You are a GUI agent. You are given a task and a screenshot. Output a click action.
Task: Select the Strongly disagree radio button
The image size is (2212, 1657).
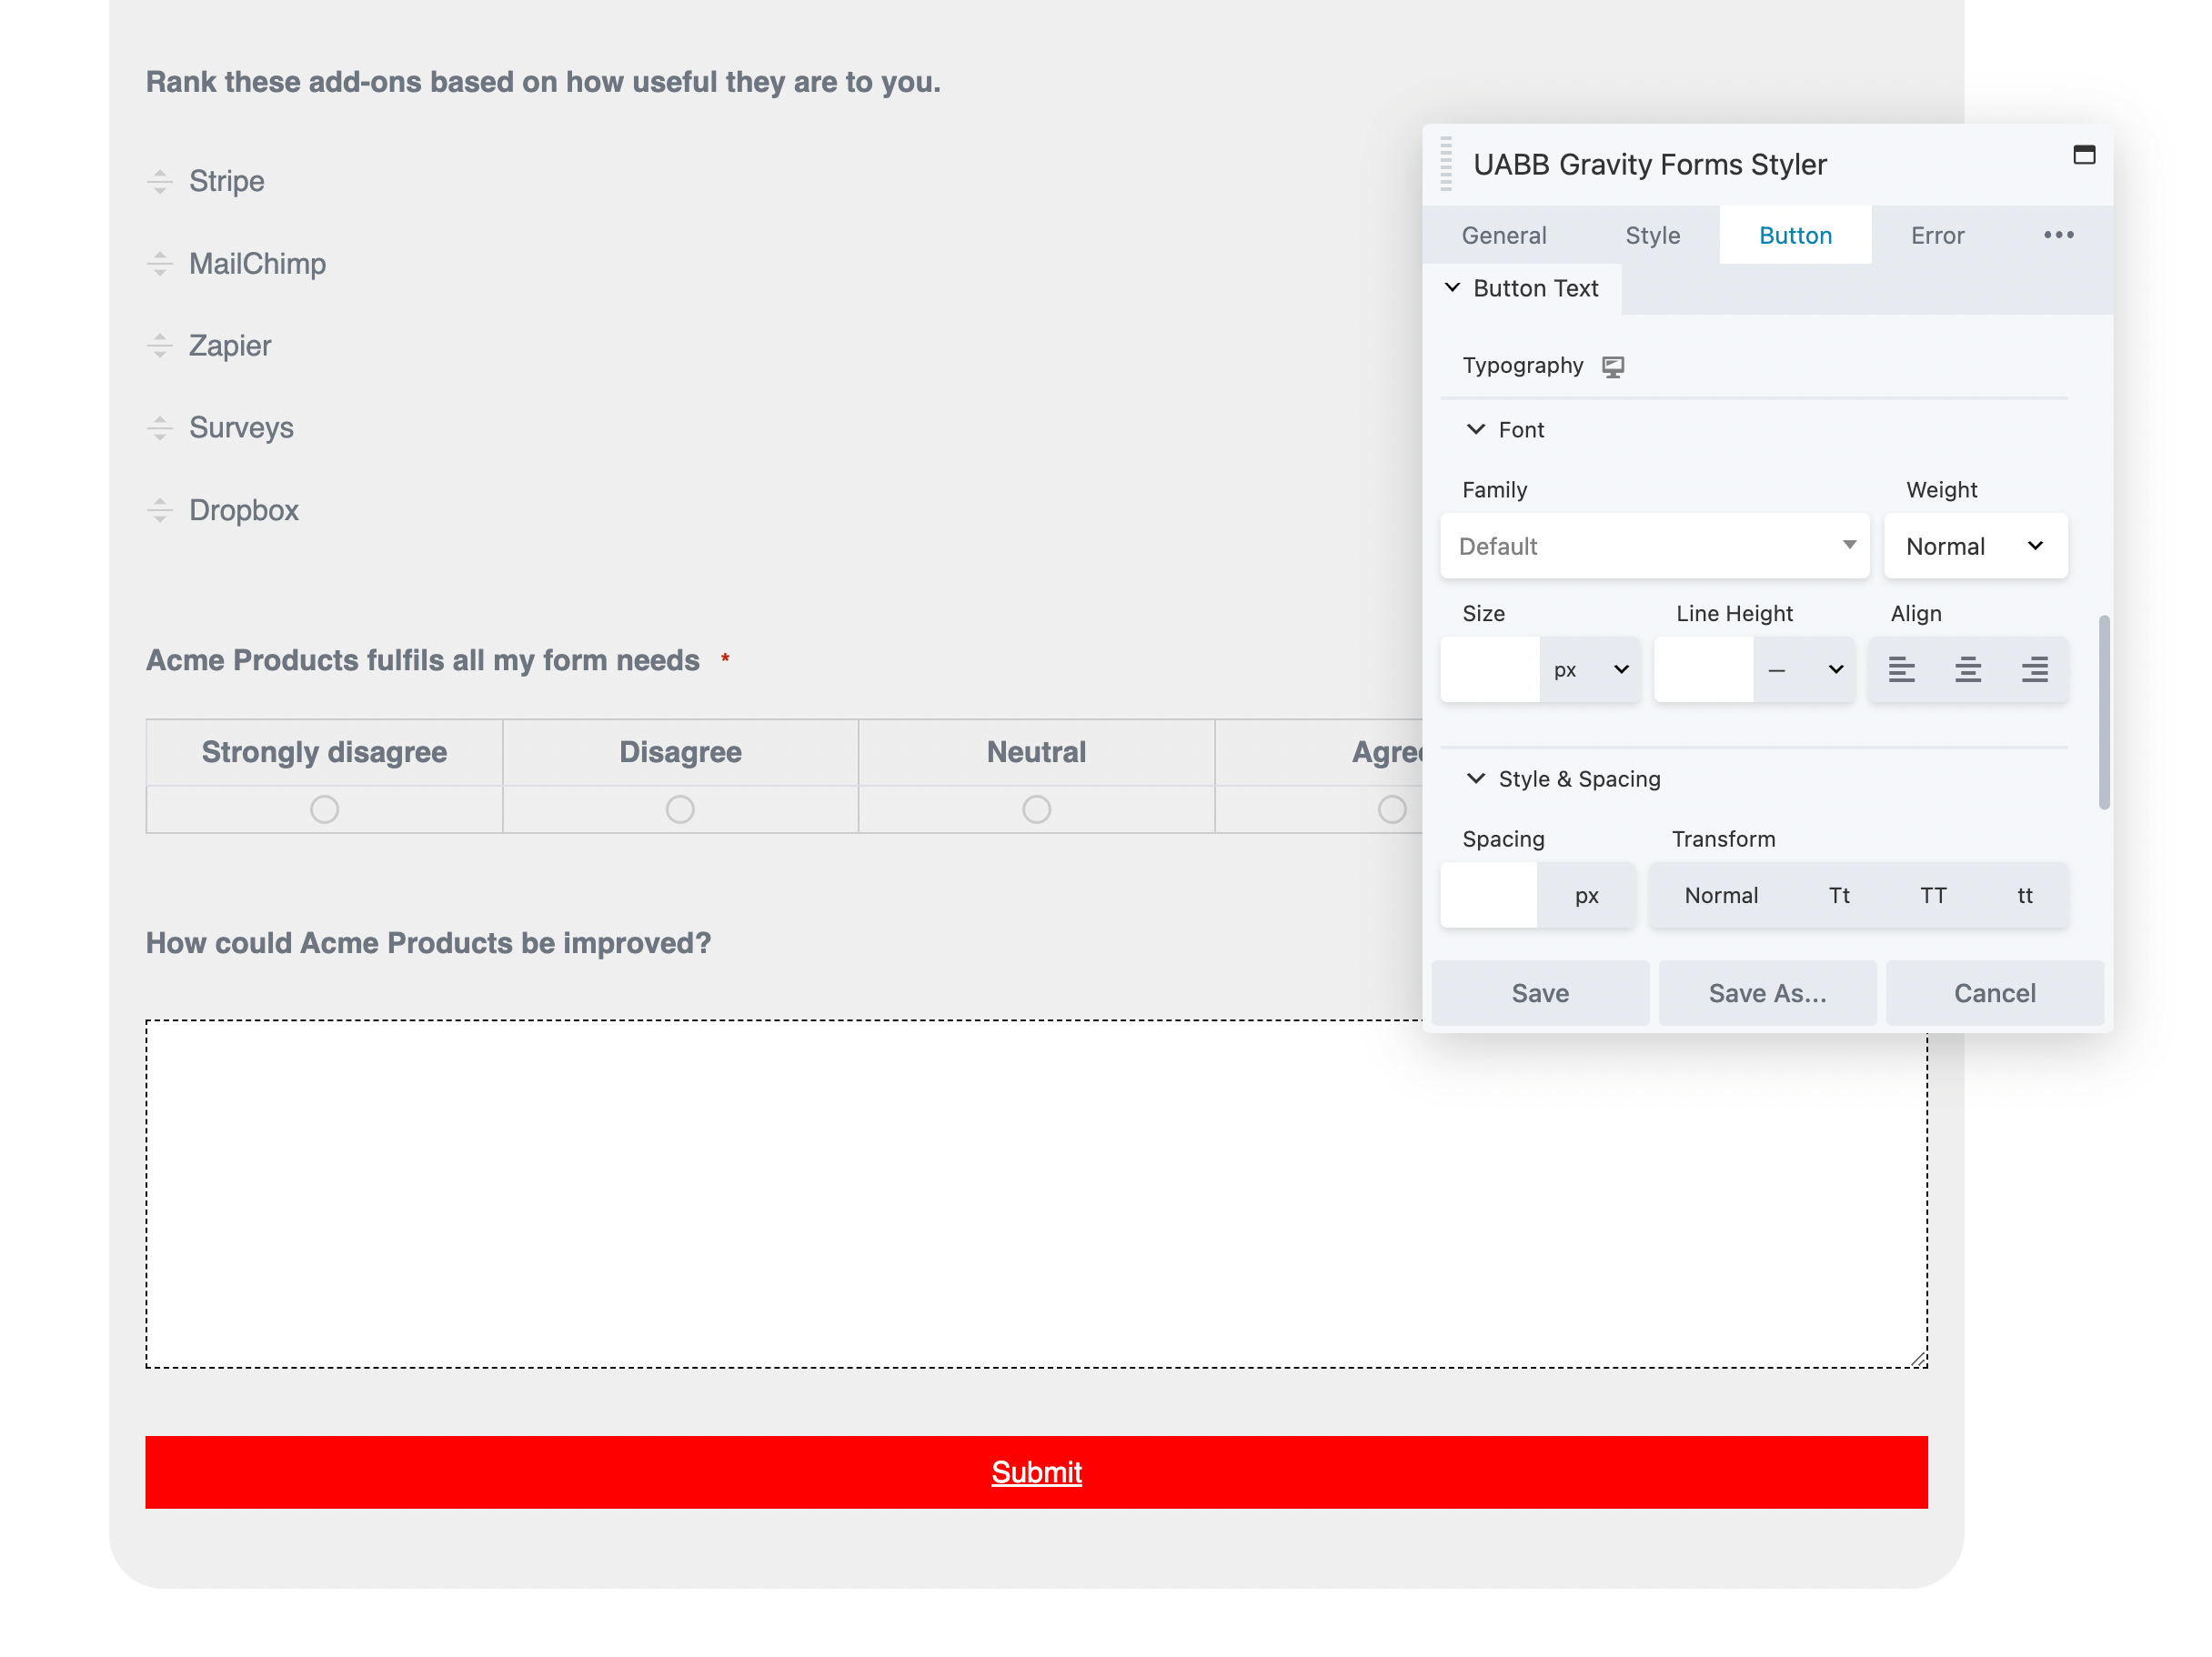coord(323,809)
